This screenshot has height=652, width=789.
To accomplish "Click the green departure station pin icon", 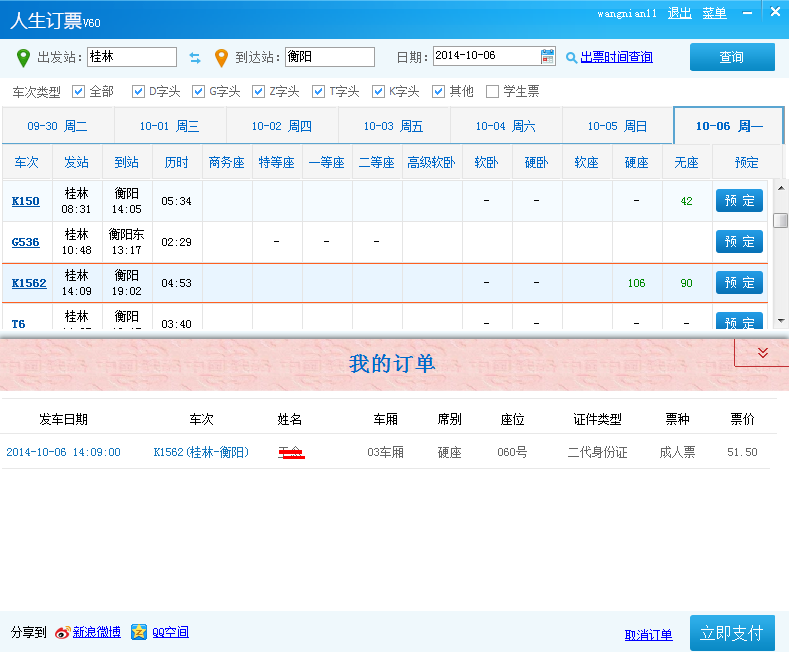I will pos(23,58).
